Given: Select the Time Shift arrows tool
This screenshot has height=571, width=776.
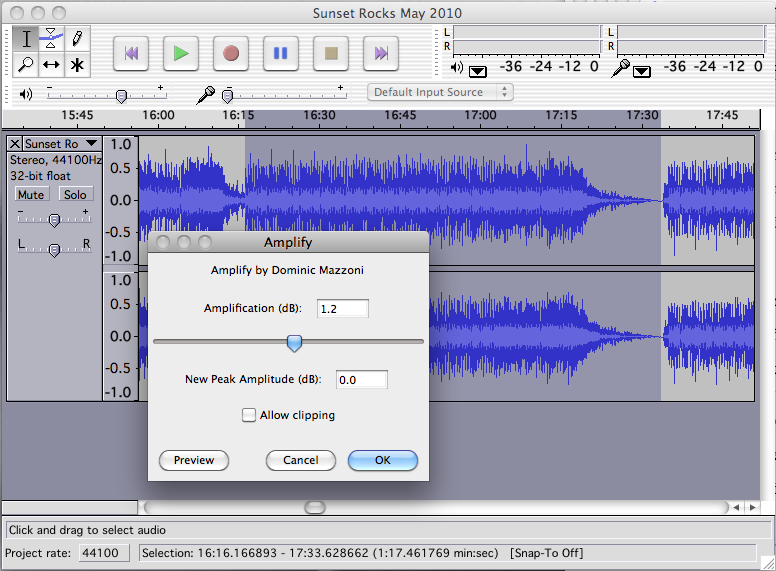Looking at the screenshot, I should pos(51,64).
